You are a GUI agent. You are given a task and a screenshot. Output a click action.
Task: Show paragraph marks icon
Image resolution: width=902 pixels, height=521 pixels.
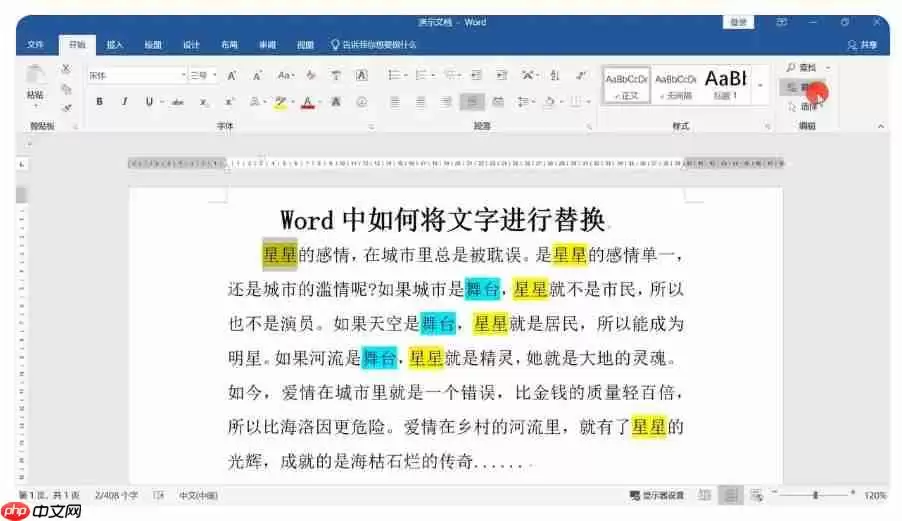tap(581, 75)
